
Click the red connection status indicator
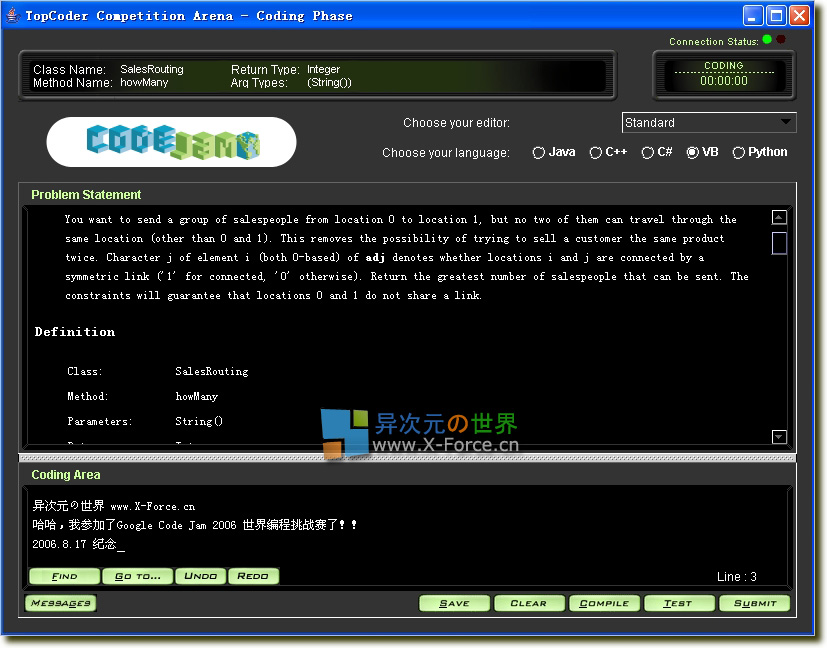click(782, 40)
